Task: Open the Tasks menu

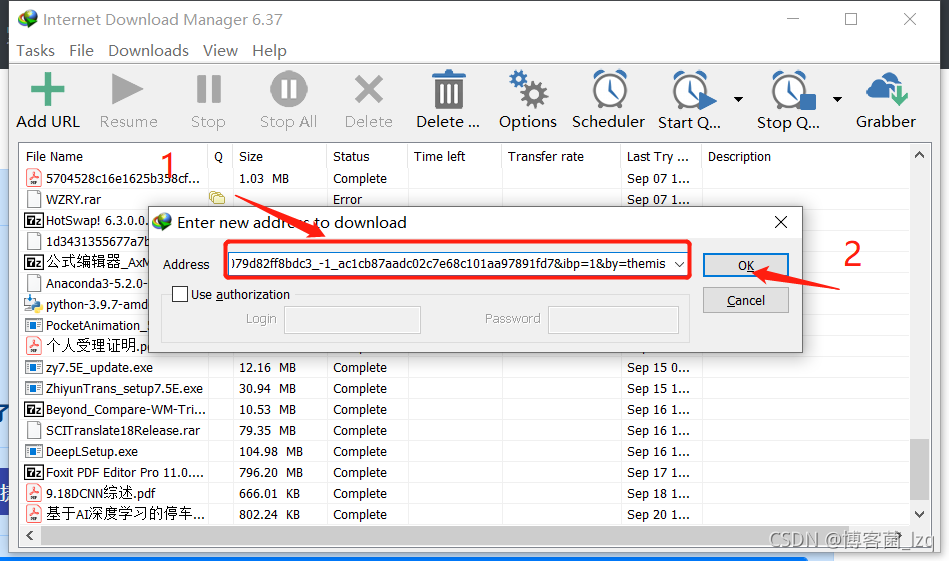Action: click(36, 51)
